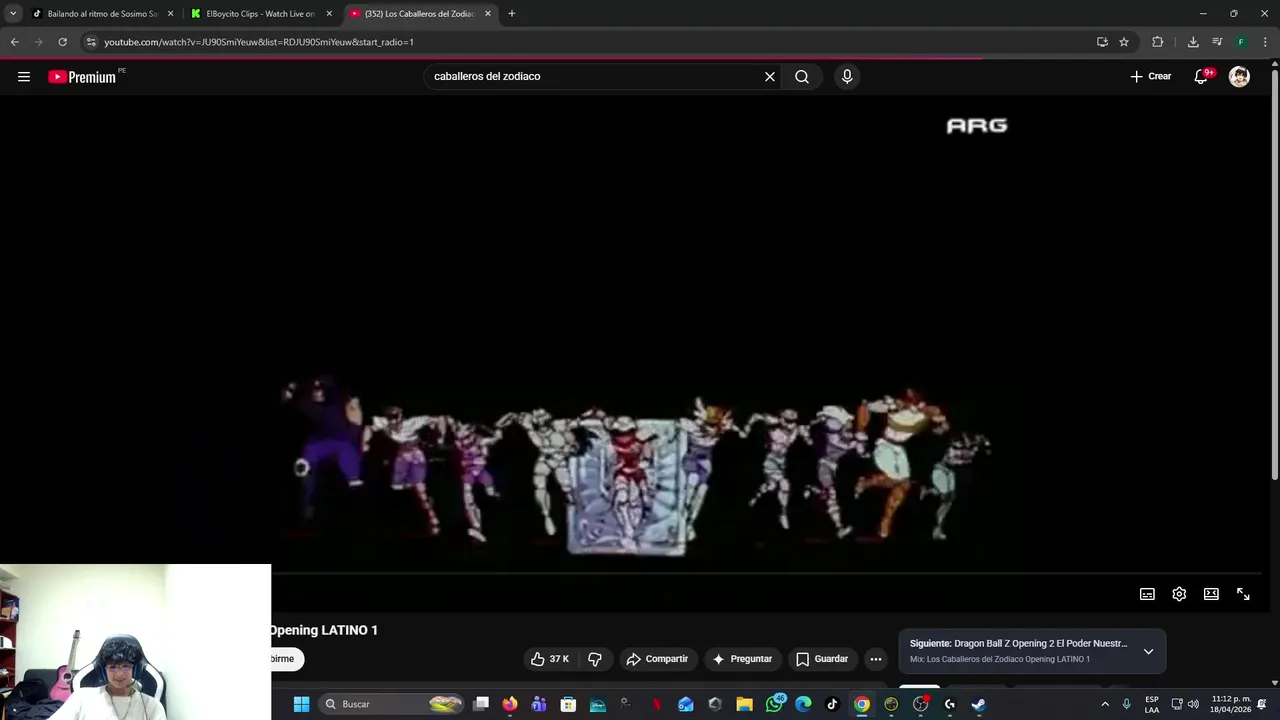This screenshot has width=1280, height=720.
Task: Click the Crear button
Action: tap(1151, 77)
